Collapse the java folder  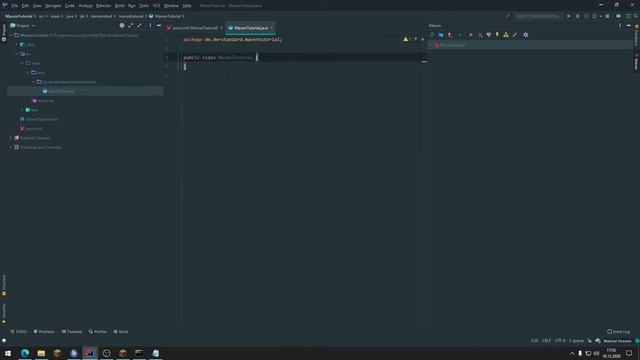tap(28, 73)
